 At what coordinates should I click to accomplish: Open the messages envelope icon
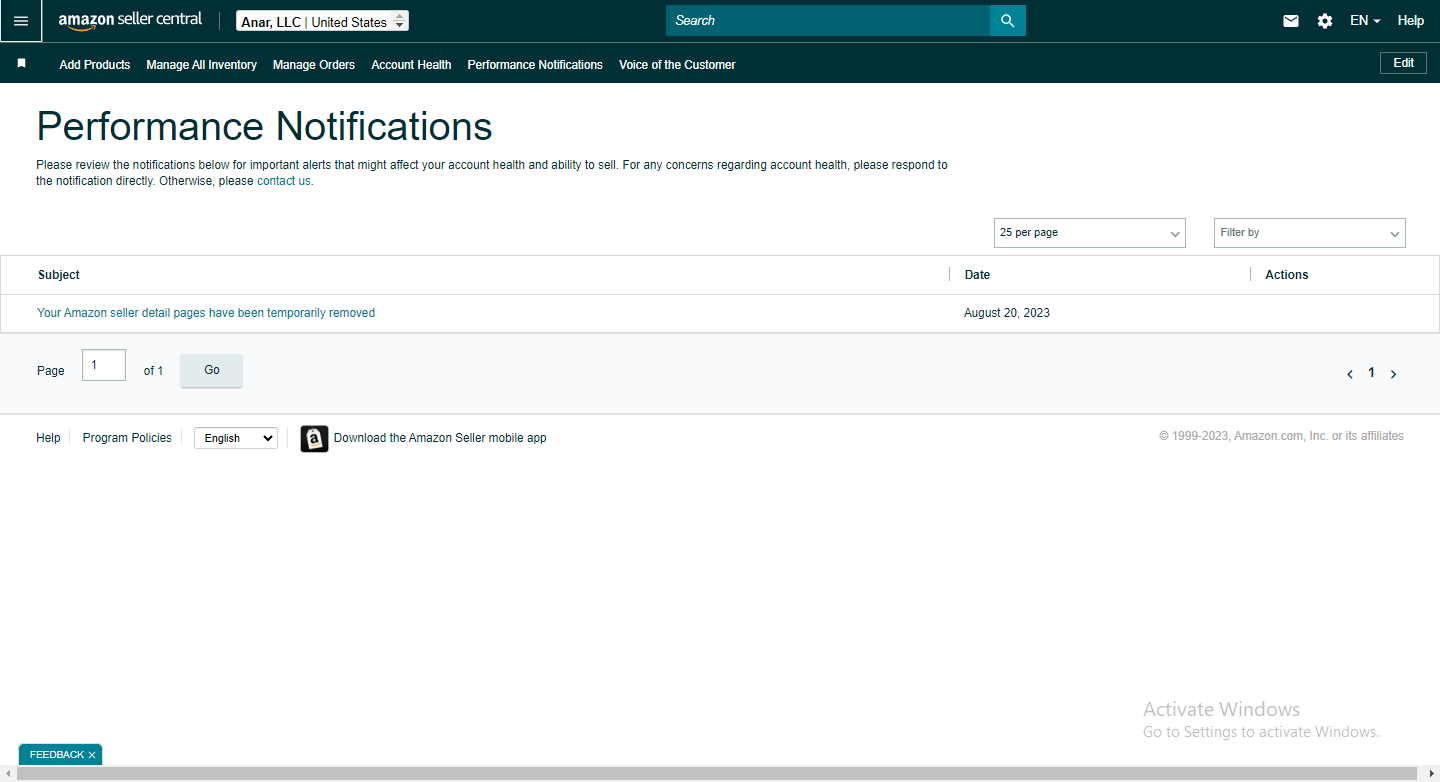1291,21
